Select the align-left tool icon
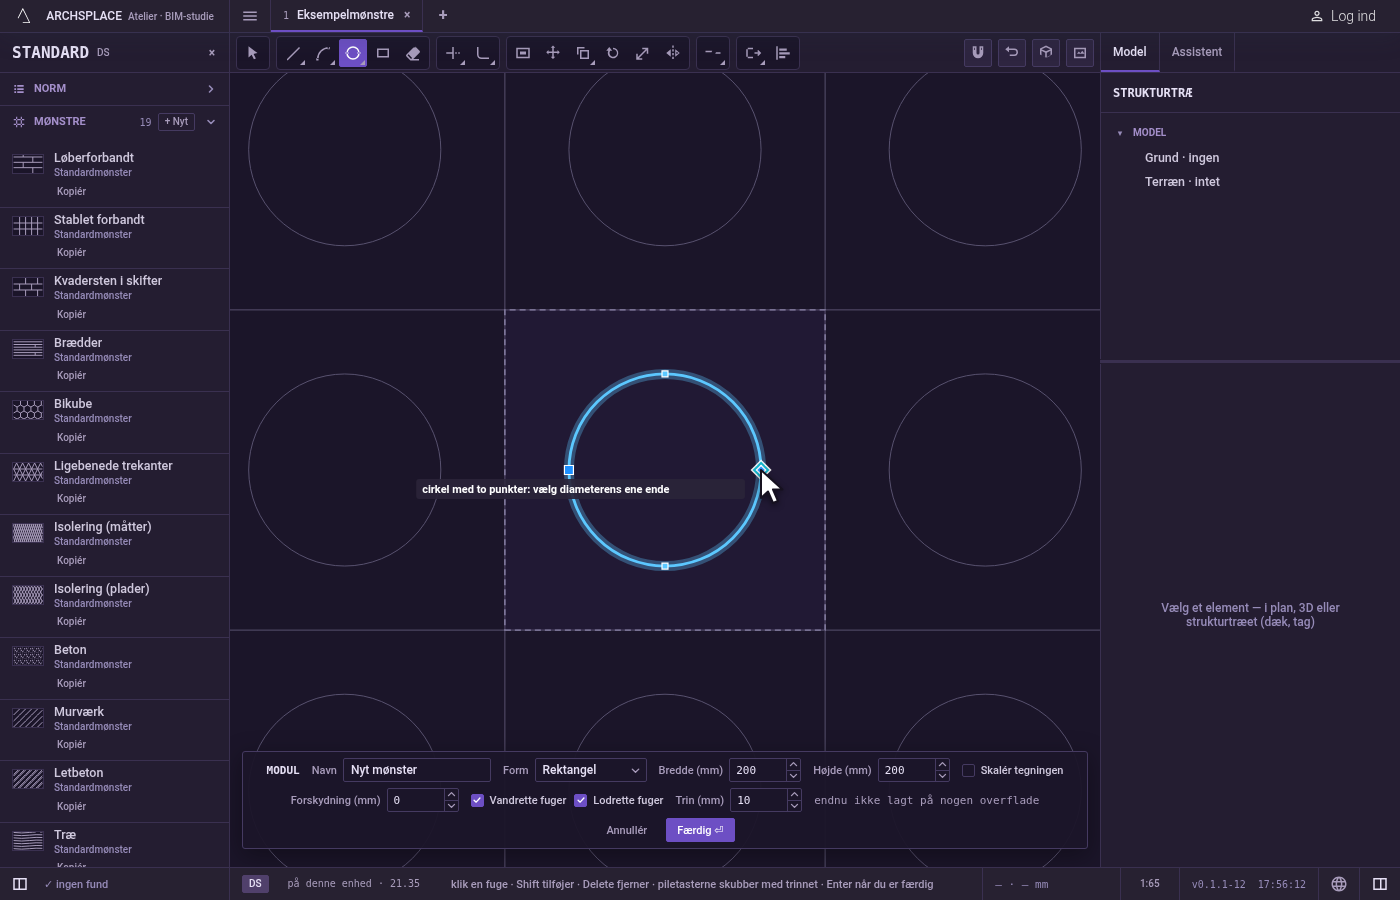 pyautogui.click(x=783, y=53)
